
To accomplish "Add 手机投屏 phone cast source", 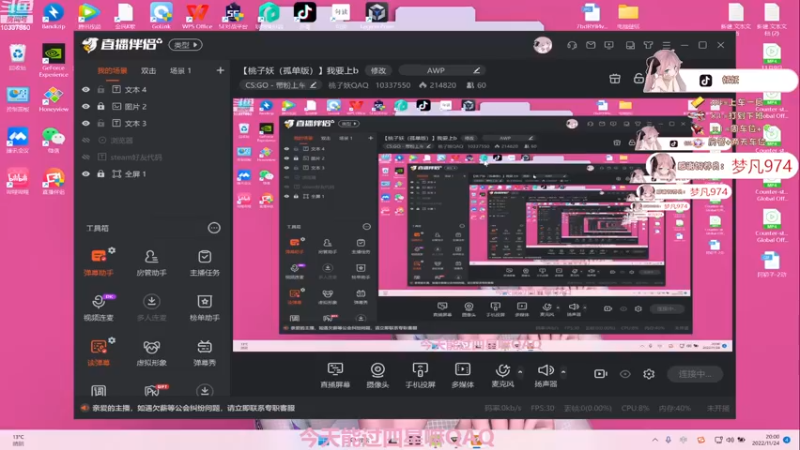I will point(420,375).
